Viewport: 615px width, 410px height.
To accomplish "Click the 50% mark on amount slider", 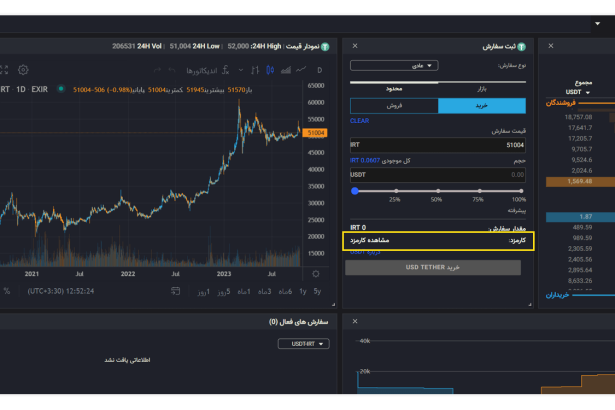I will [x=437, y=191].
